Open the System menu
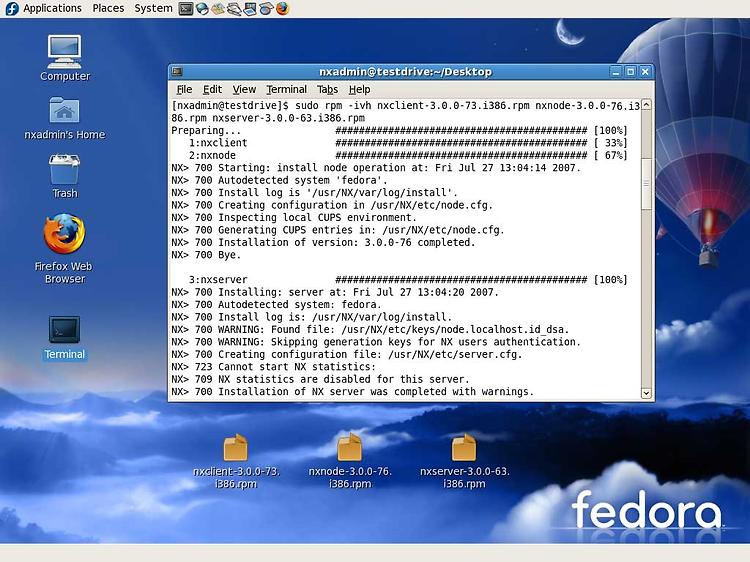The height and width of the screenshot is (562, 750). tap(153, 8)
